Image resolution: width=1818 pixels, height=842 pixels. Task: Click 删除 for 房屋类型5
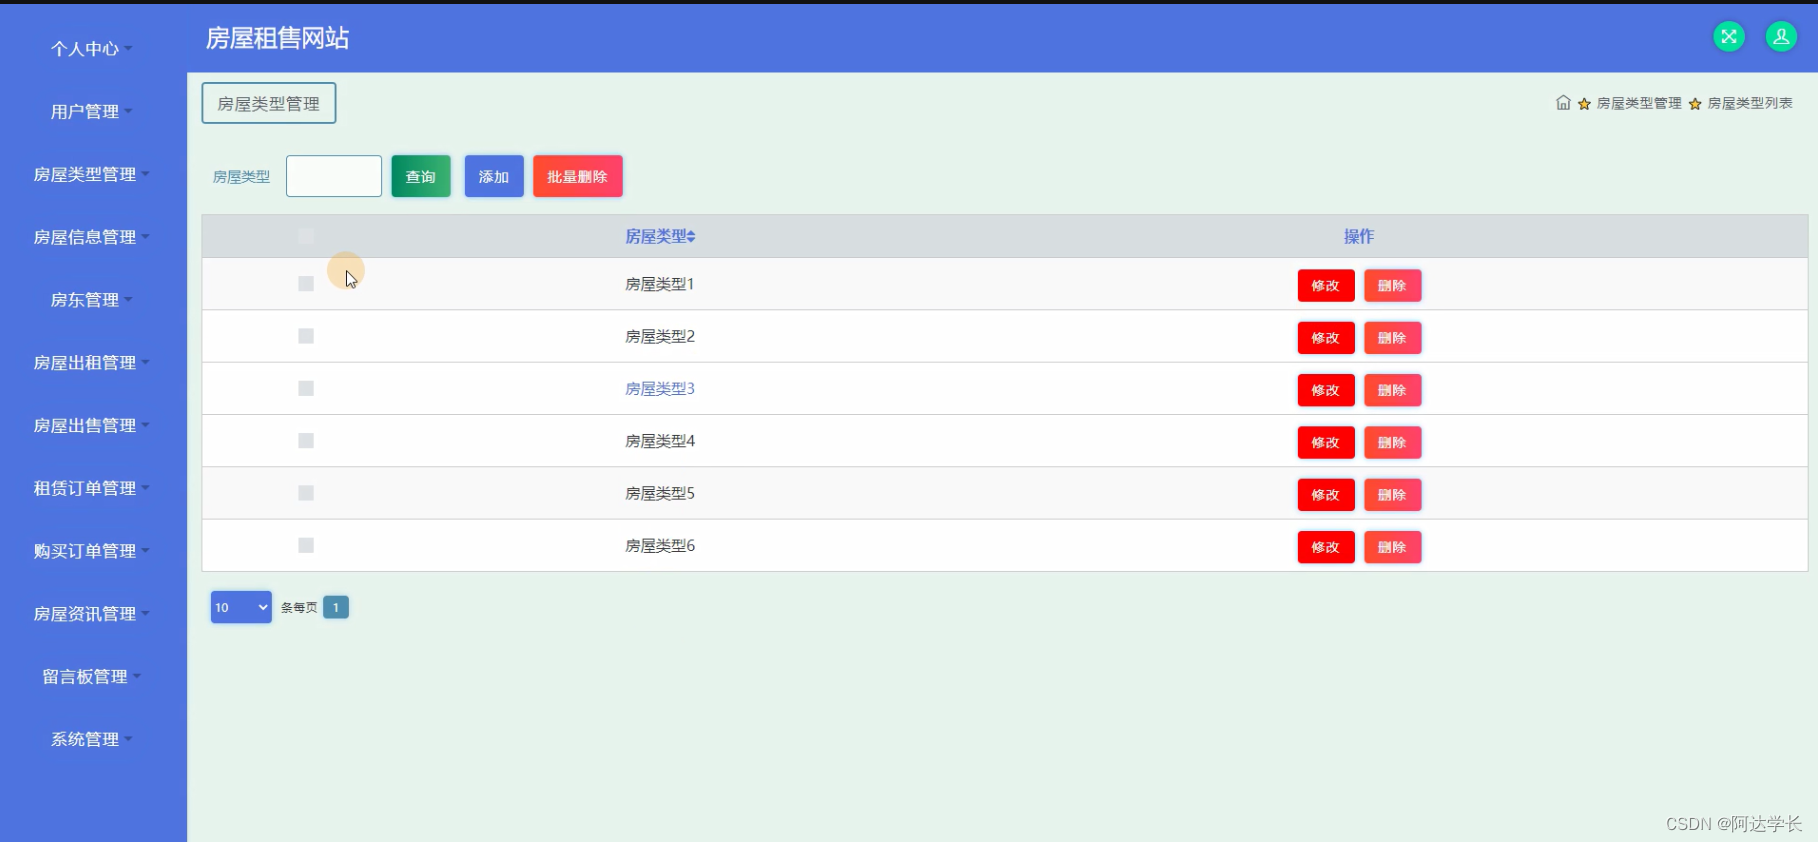(x=1392, y=495)
